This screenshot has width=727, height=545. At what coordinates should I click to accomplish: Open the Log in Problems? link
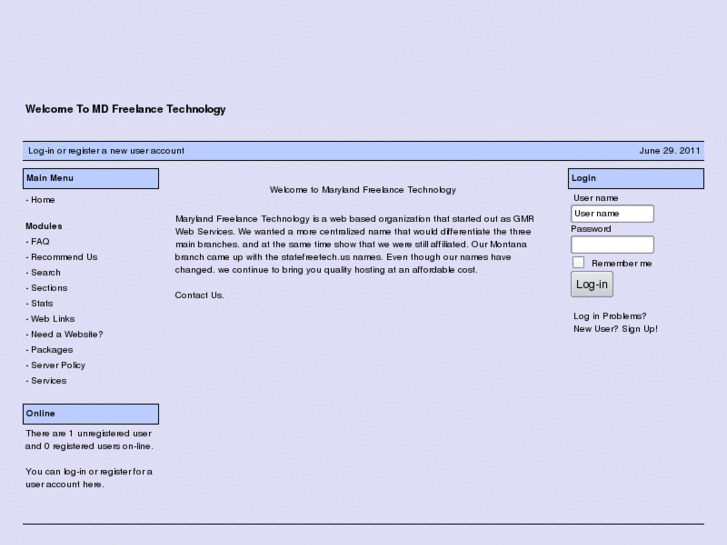(610, 316)
